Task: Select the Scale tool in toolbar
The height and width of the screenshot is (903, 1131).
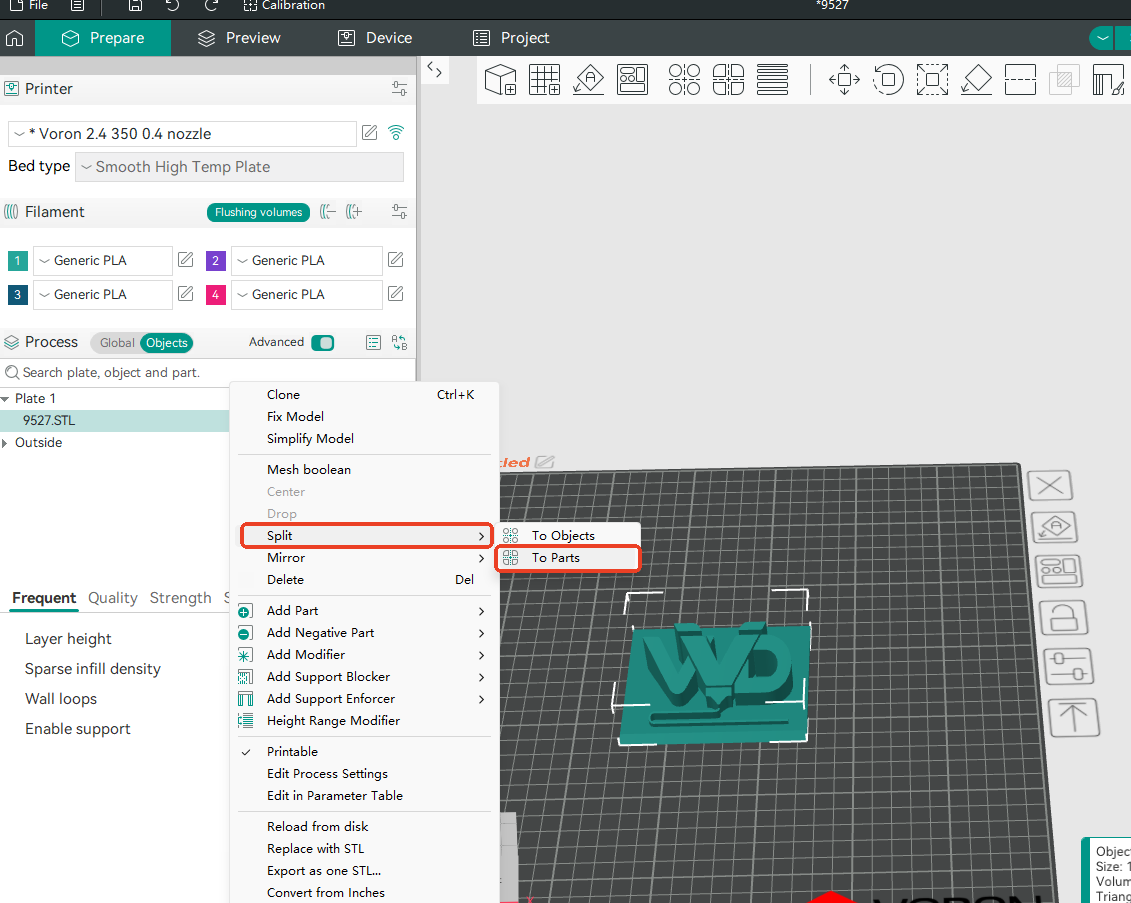Action: pyautogui.click(x=932, y=80)
